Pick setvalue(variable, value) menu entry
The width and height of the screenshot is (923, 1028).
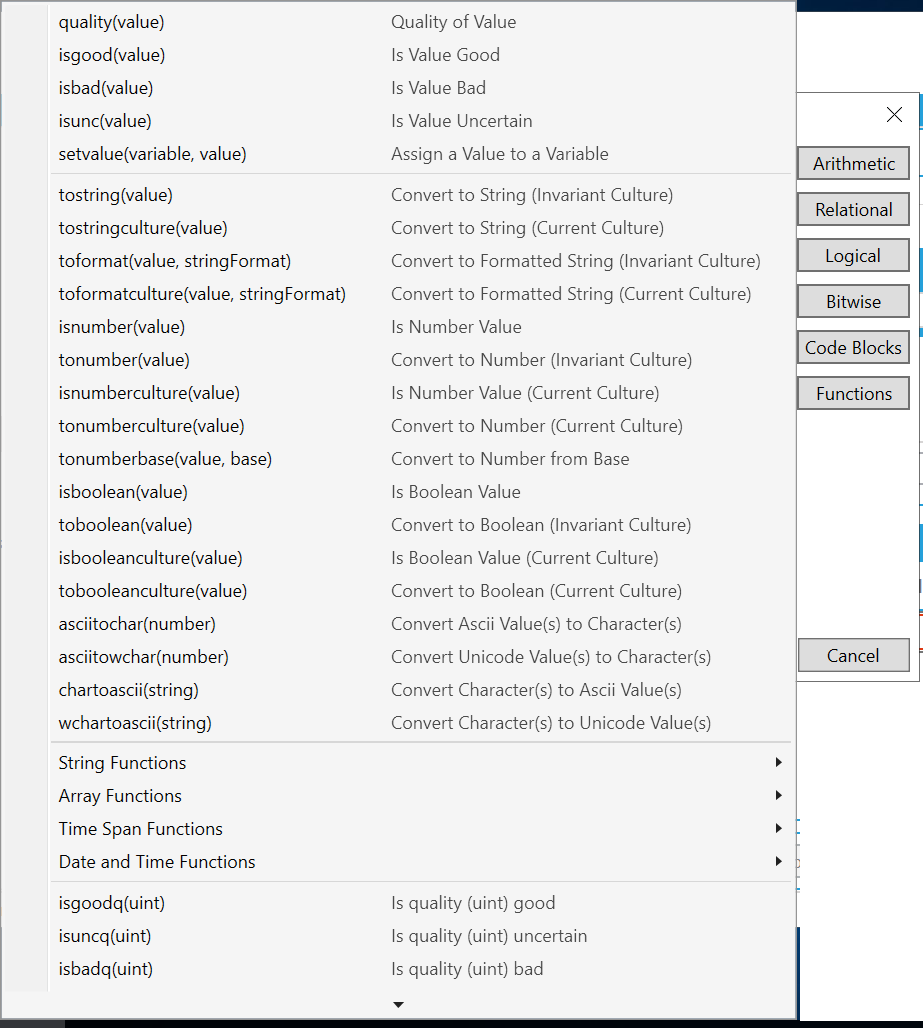coord(152,154)
